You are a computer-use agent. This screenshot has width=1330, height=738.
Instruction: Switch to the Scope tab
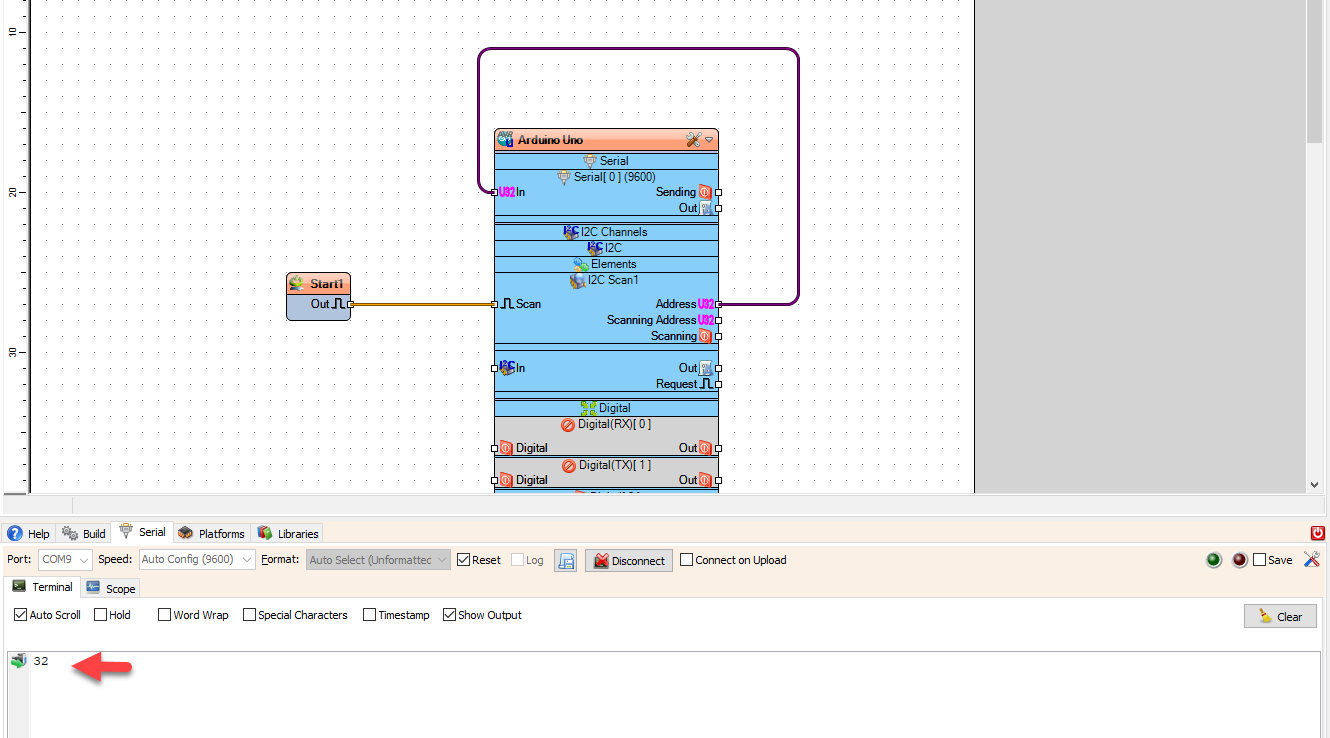click(x=110, y=588)
